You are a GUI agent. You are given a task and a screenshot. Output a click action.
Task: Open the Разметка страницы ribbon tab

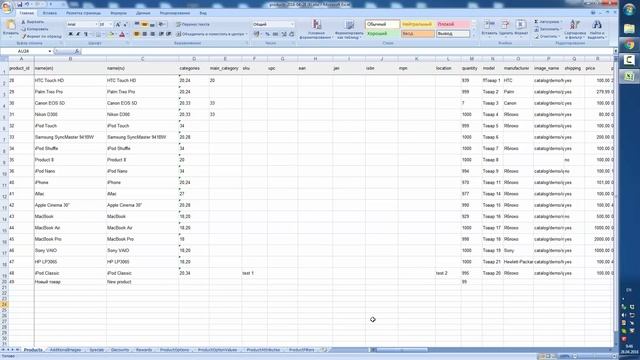(x=83, y=13)
